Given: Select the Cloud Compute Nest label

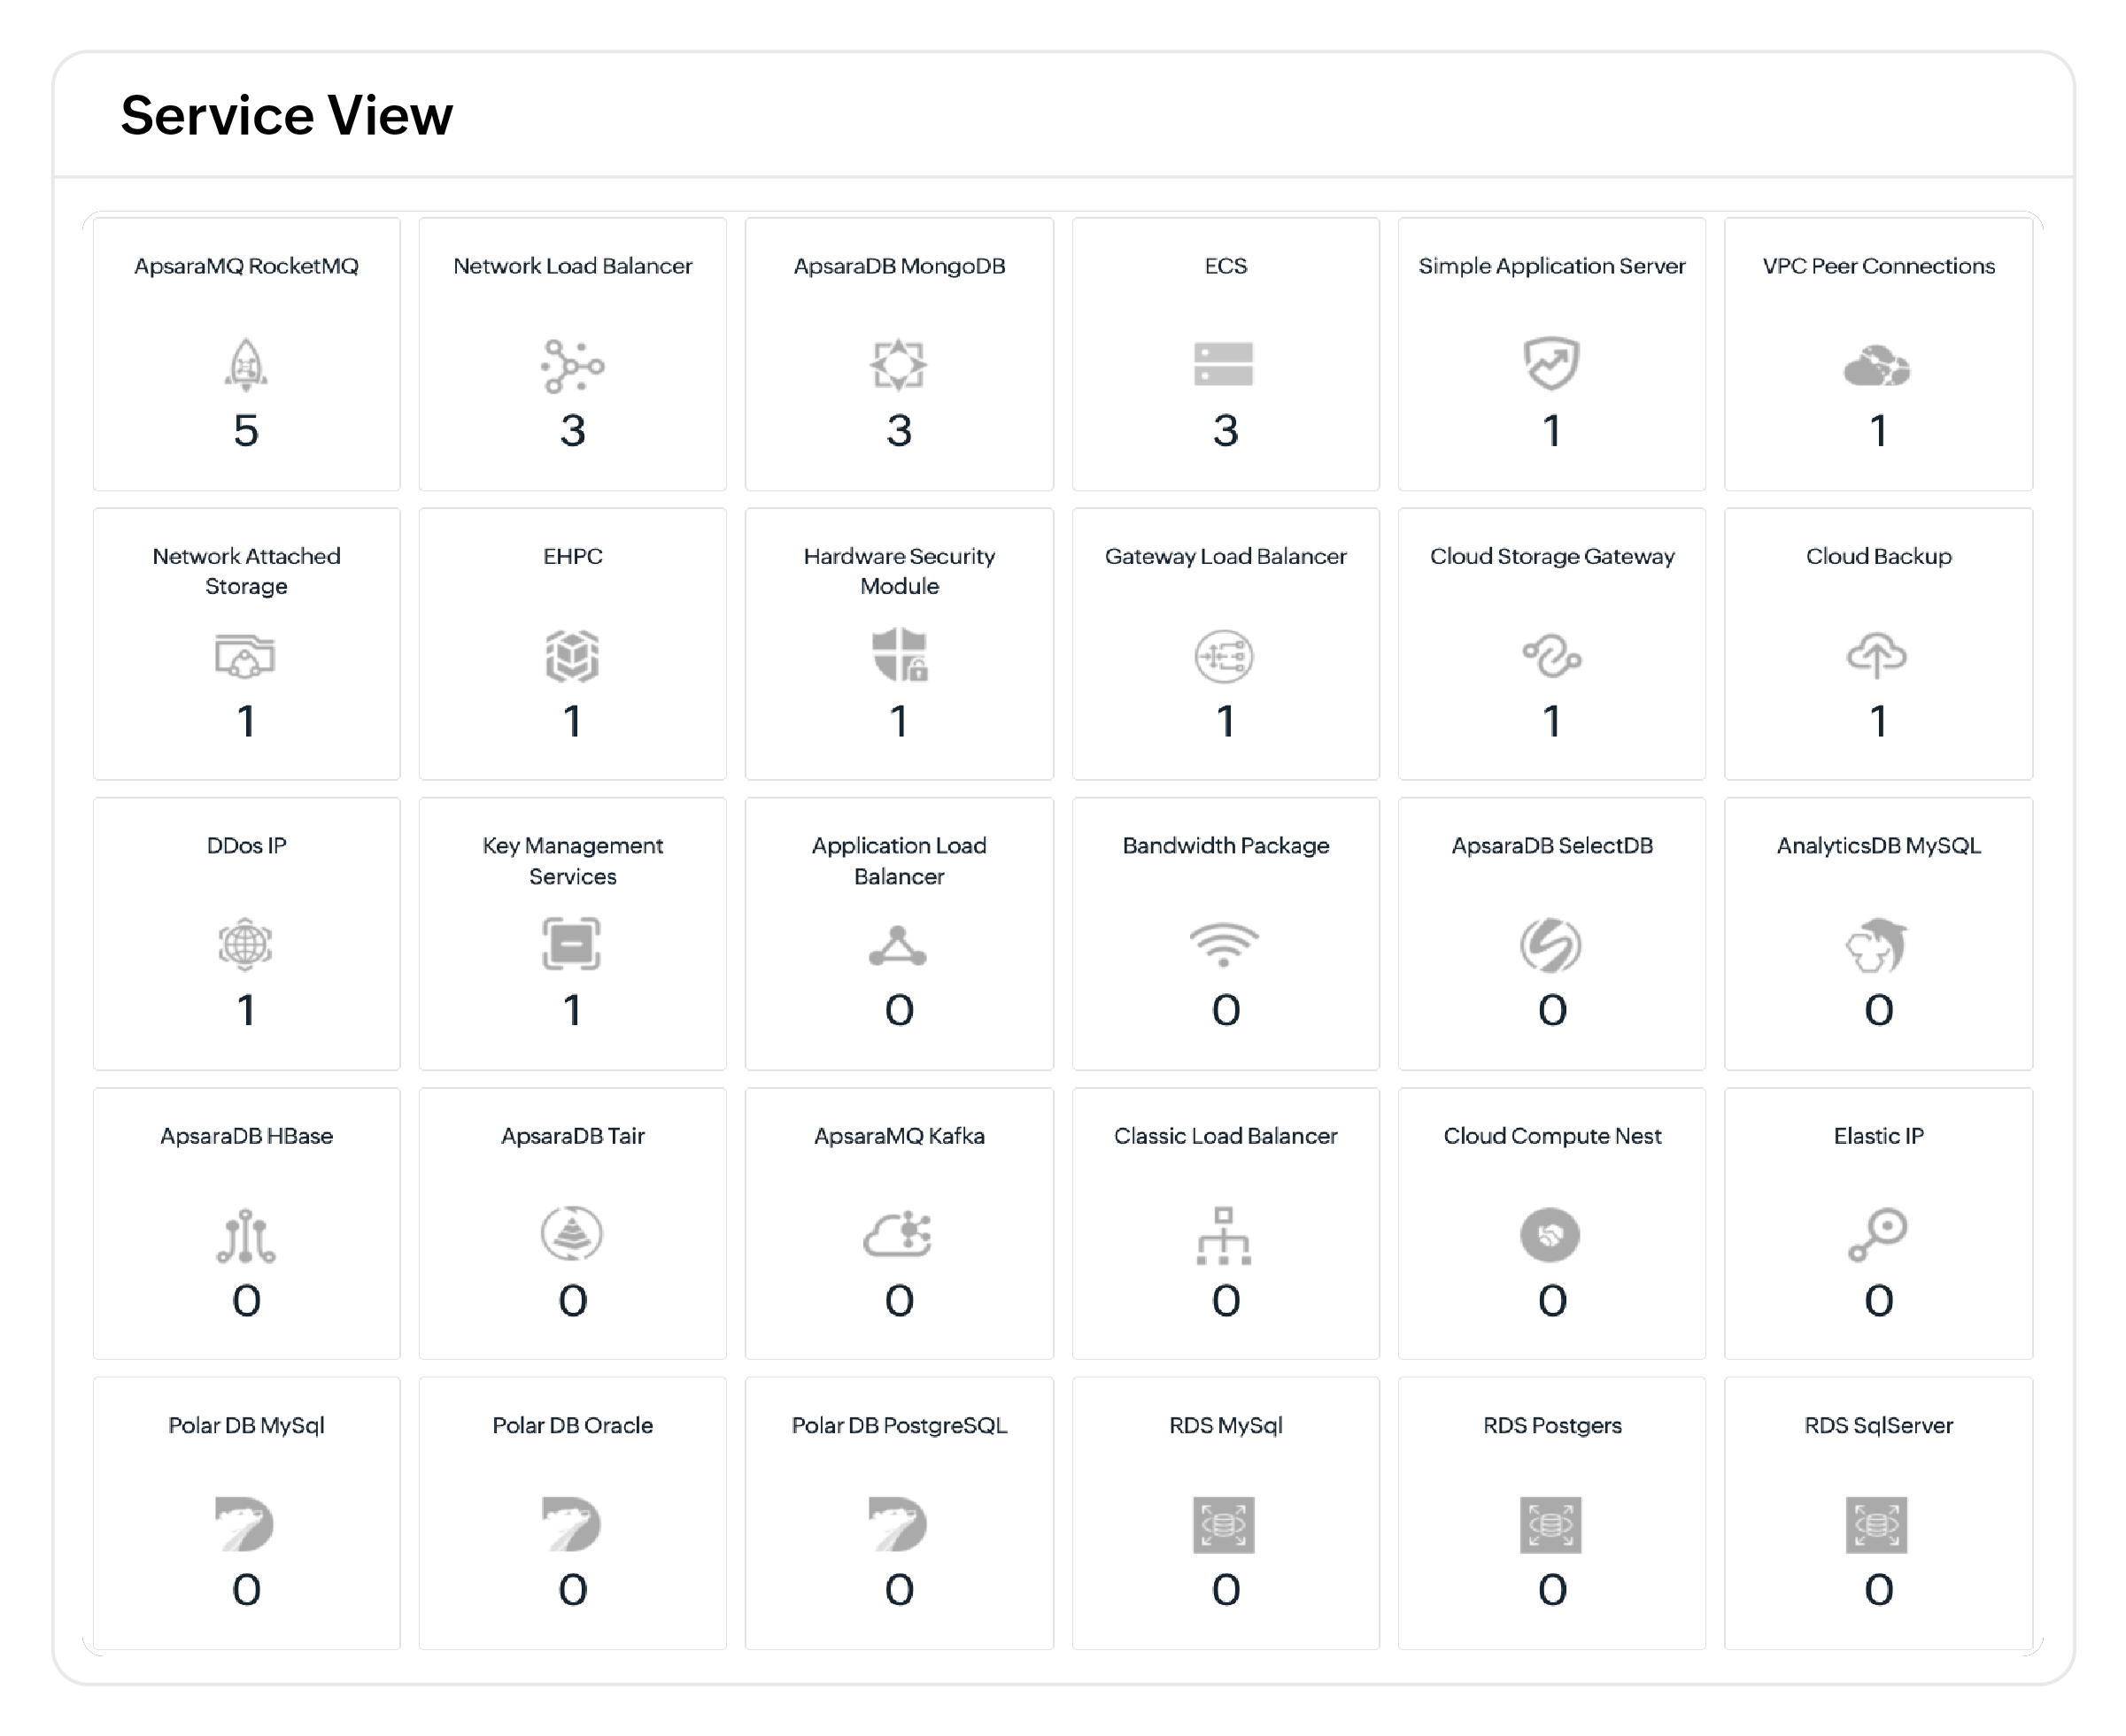Looking at the screenshot, I should pyautogui.click(x=1552, y=1136).
